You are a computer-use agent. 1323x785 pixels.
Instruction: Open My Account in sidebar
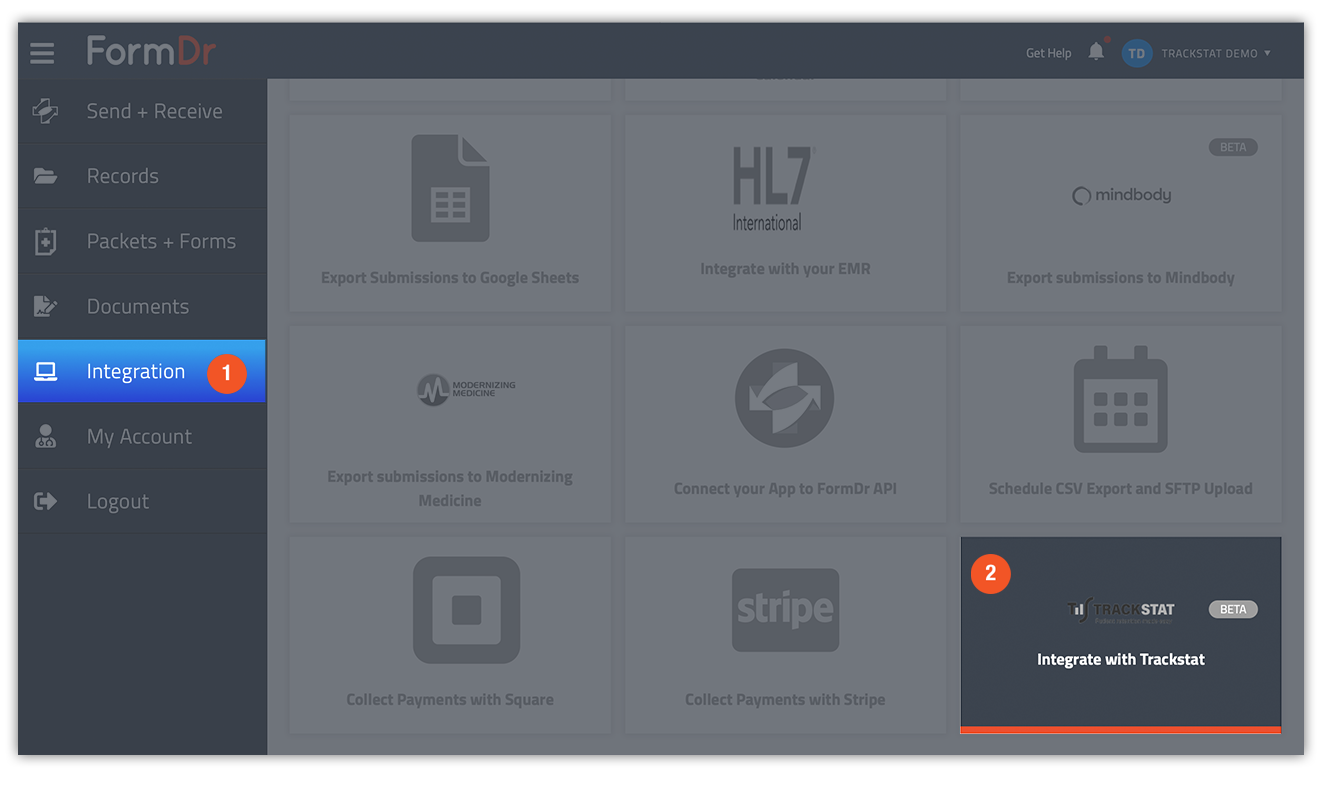tap(142, 436)
